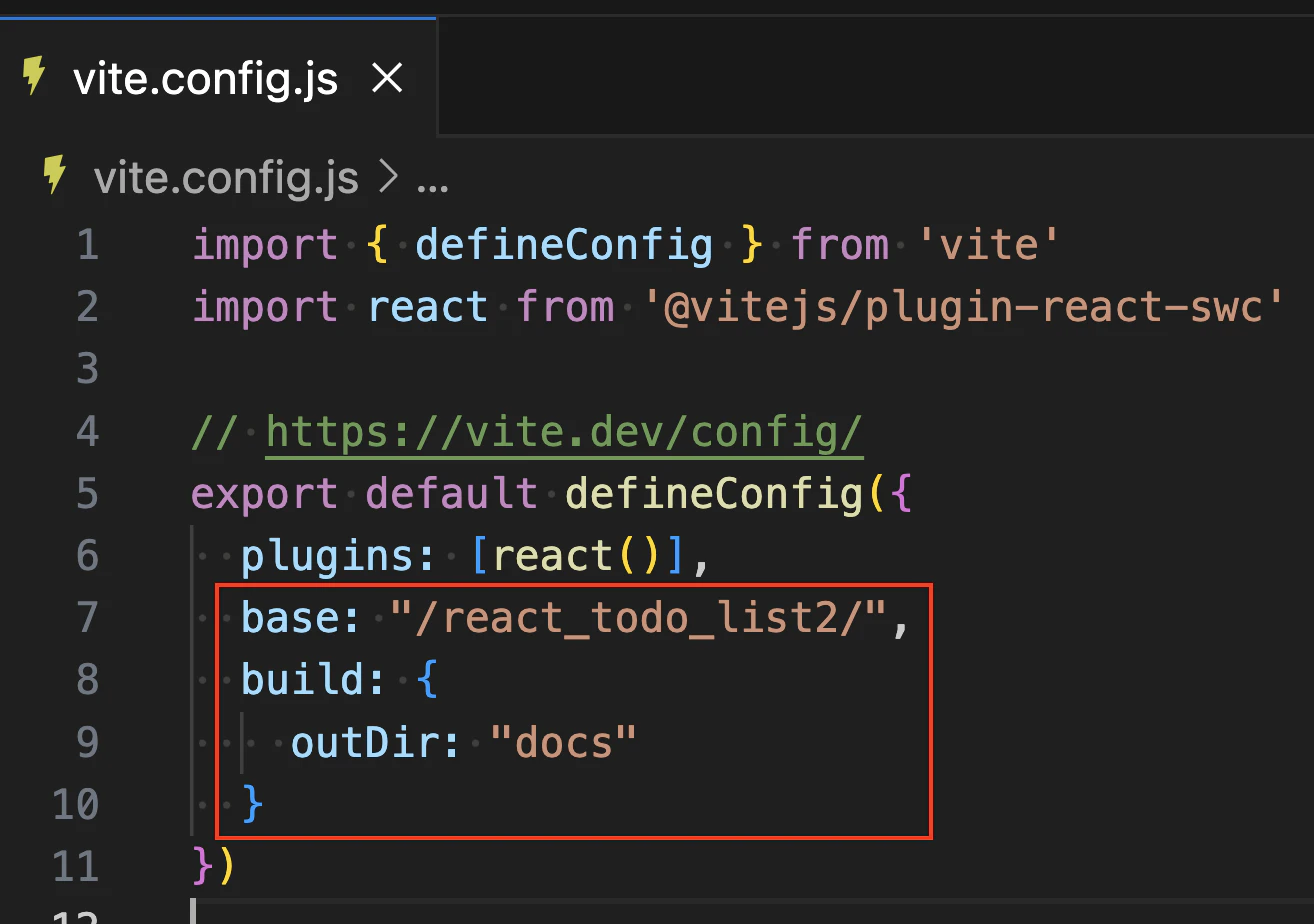Click line number 1 in the gutter
Screen dimensions: 1314x924
tap(87, 244)
